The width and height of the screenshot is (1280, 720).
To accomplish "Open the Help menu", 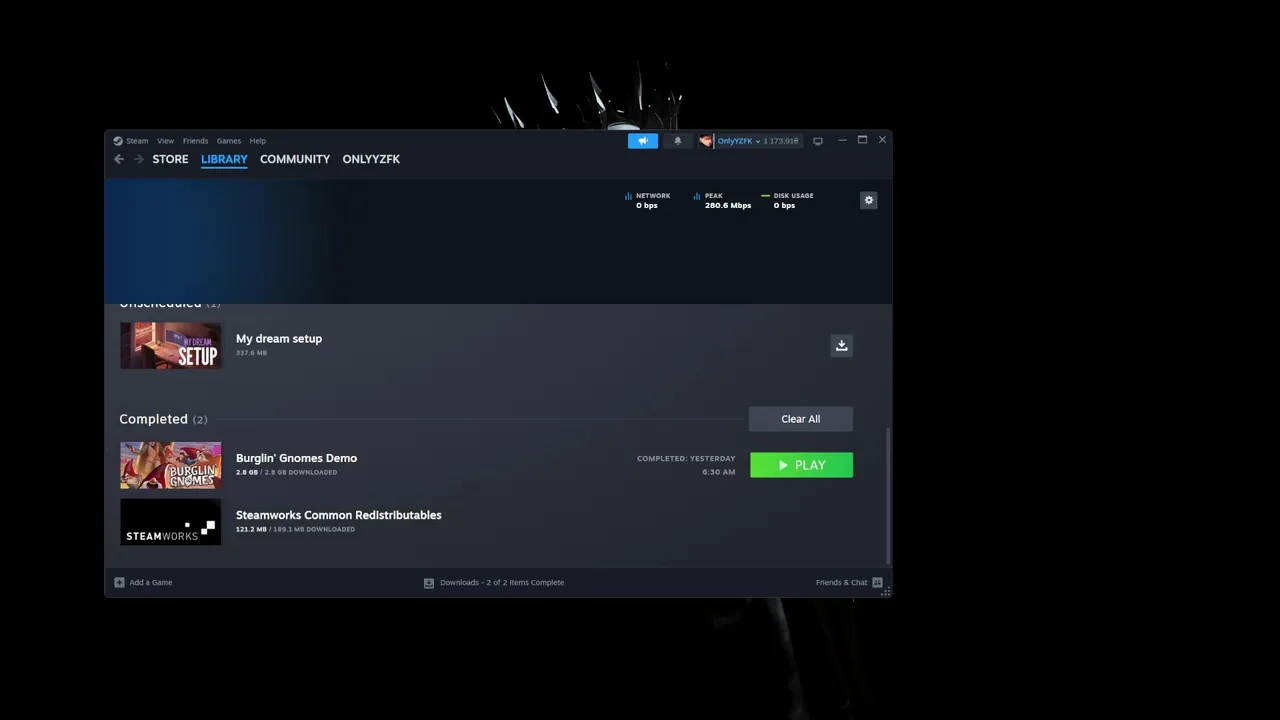I will [257, 141].
